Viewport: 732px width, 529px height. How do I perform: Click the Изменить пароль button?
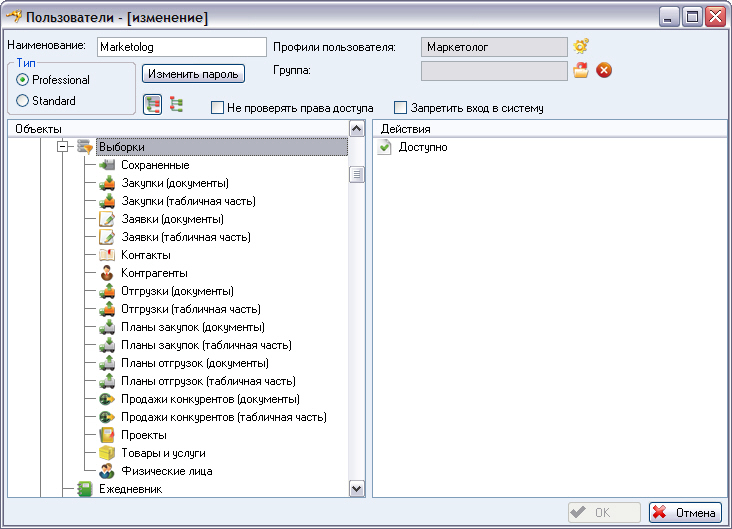coord(193,74)
